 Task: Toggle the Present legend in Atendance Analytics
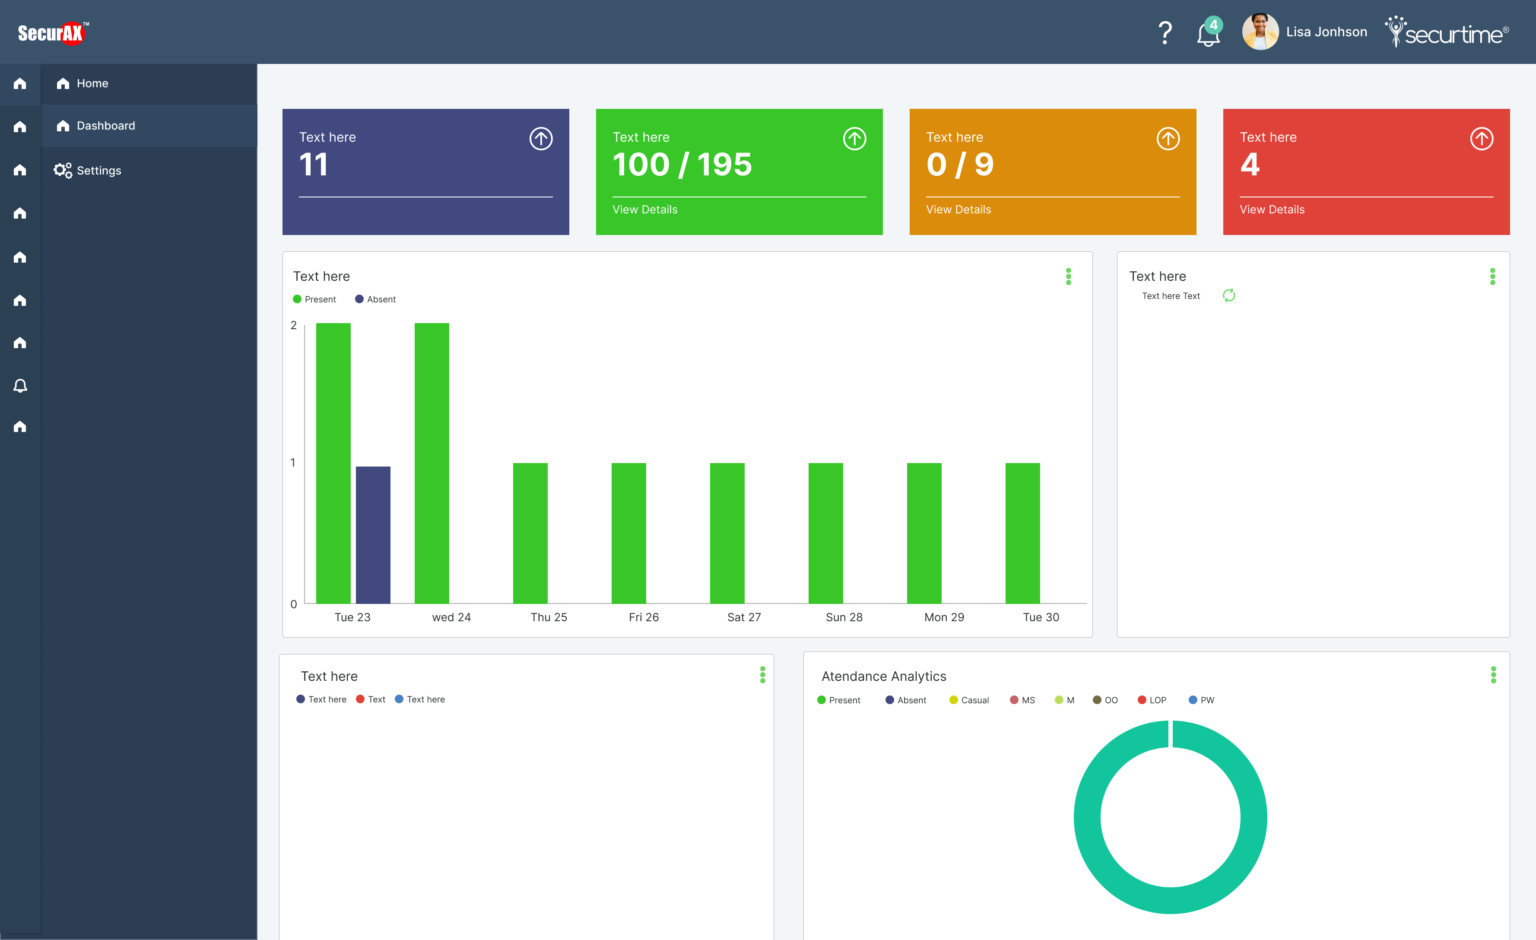coord(839,699)
